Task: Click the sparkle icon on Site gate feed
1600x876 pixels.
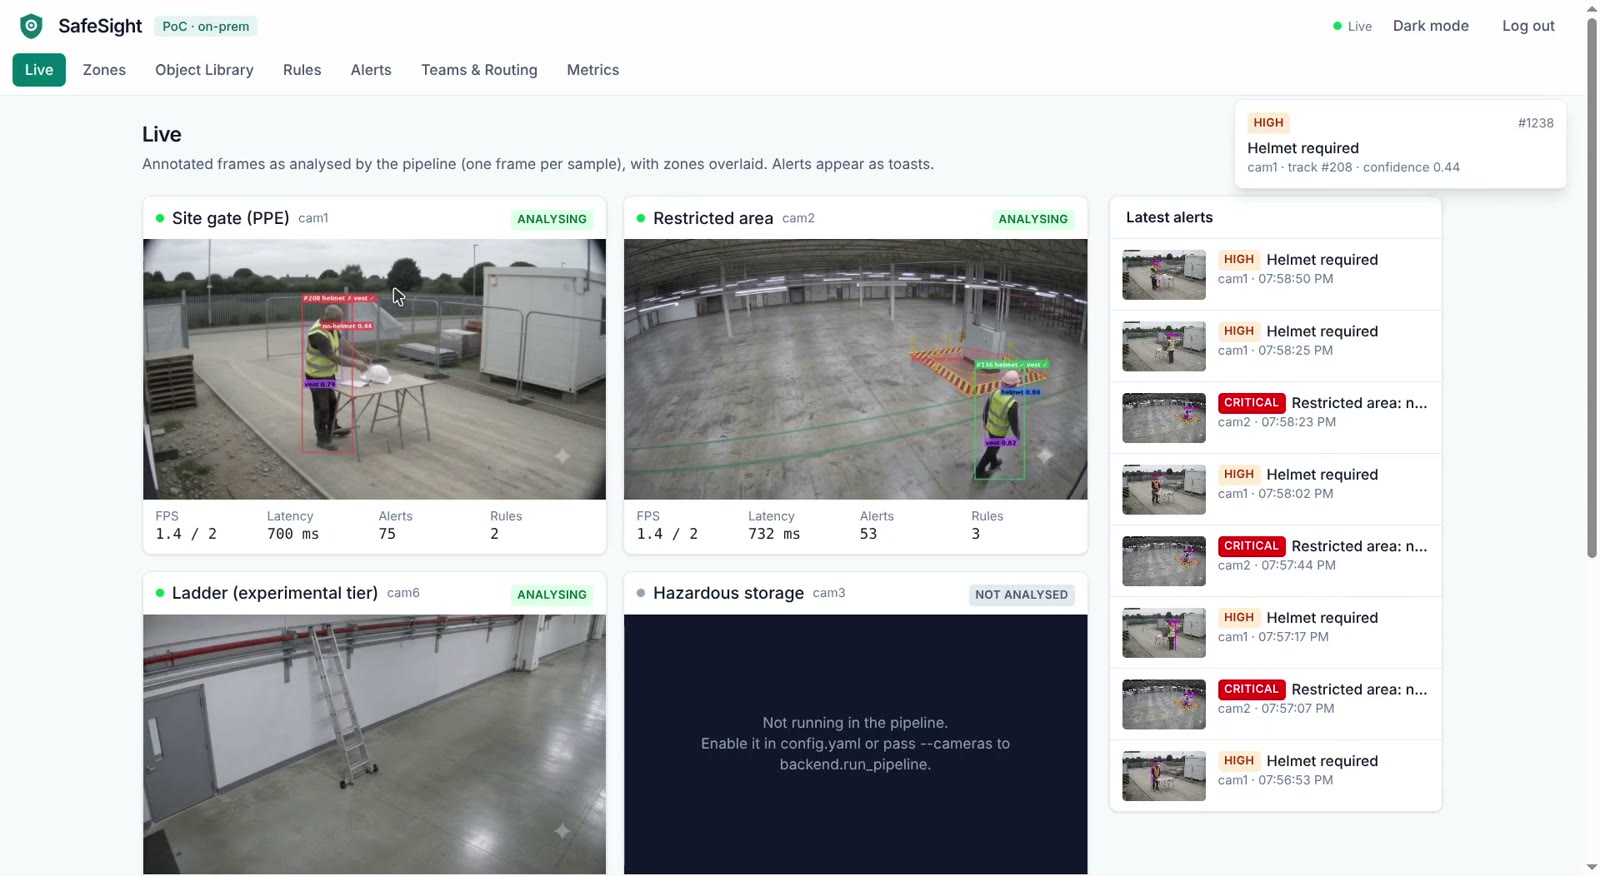Action: (563, 456)
